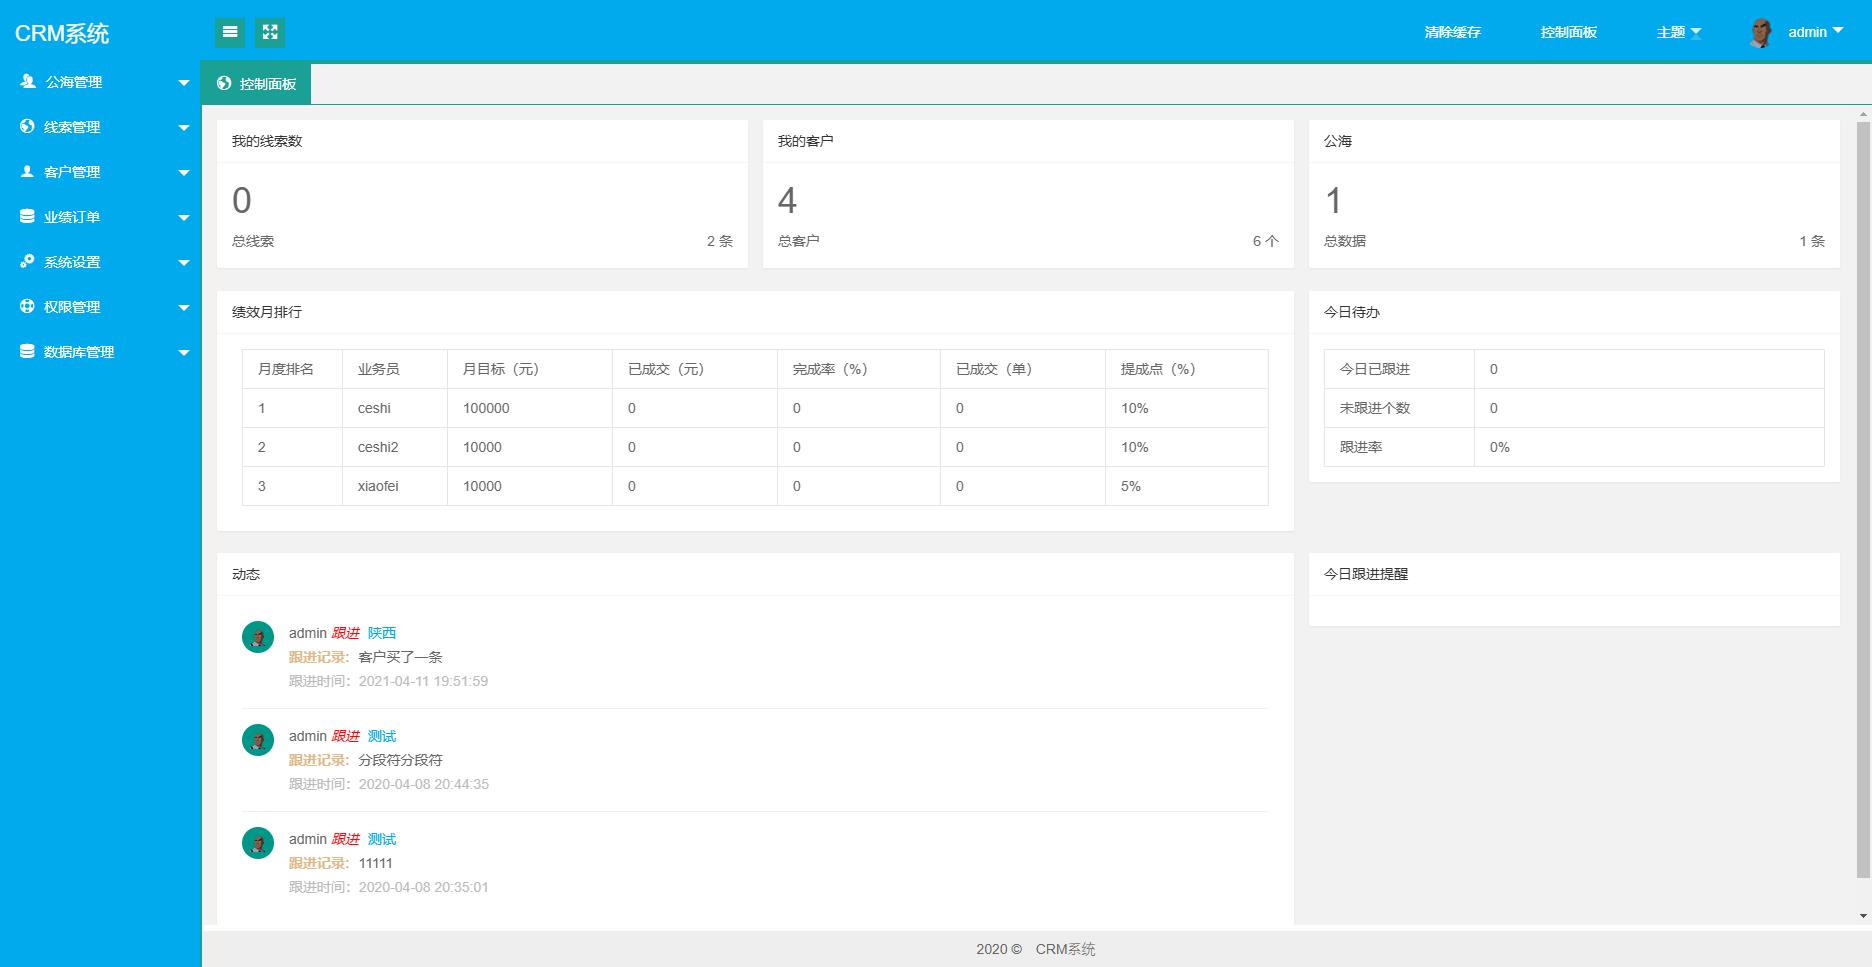Open the 主题 theme dropdown

1678,32
